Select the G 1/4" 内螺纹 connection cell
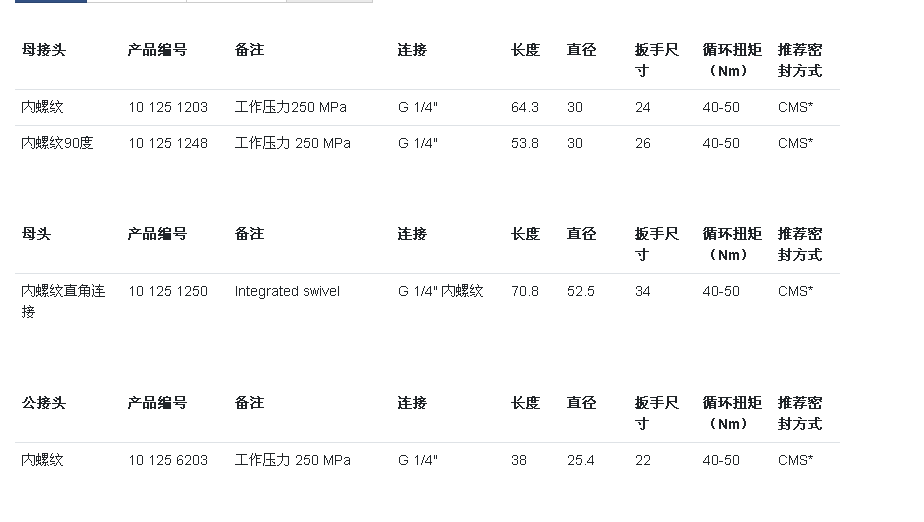Viewport: 924px width, 522px height. 440,291
